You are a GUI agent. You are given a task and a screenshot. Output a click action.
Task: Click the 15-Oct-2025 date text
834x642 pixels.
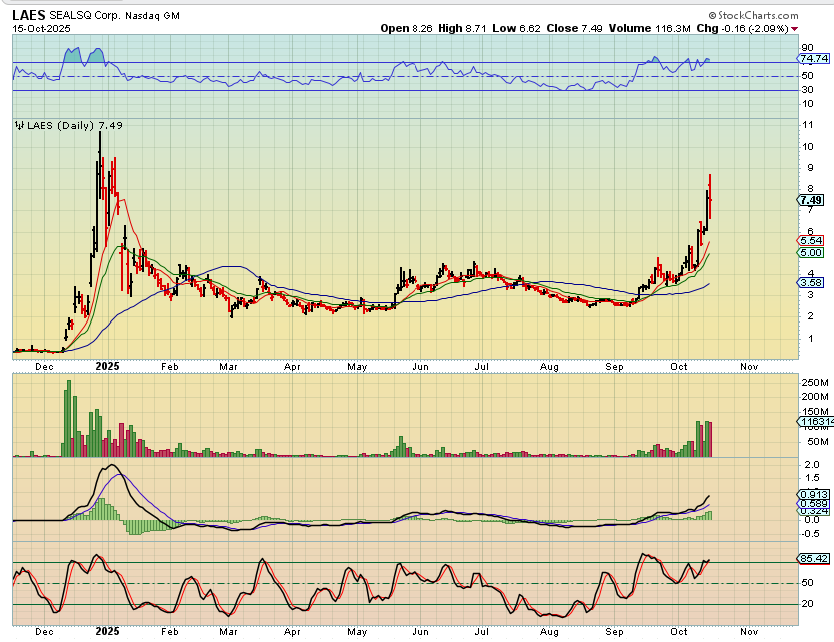(41, 29)
